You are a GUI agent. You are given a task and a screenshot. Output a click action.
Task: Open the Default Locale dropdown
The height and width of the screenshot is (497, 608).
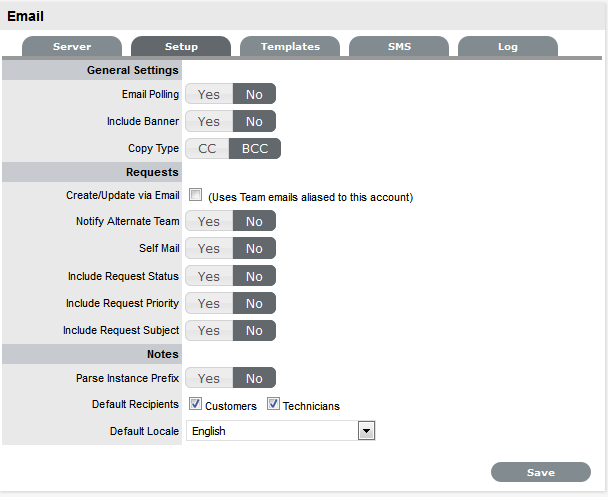click(x=366, y=431)
